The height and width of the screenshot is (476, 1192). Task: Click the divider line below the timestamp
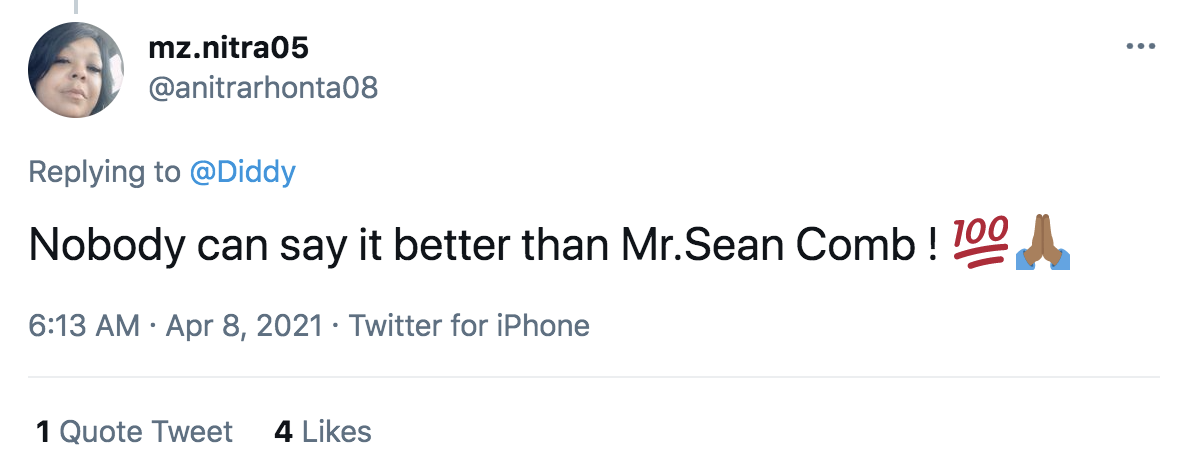coord(594,377)
